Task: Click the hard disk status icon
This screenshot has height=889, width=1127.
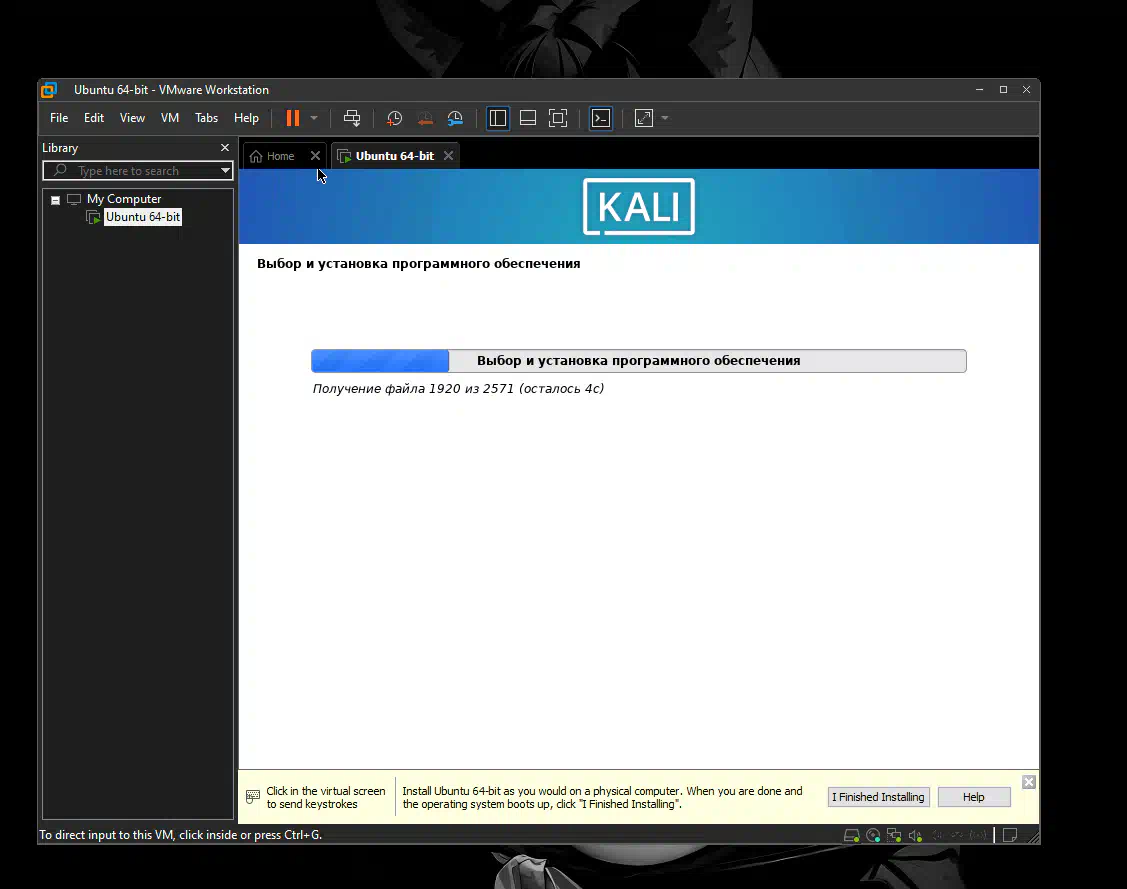Action: pos(852,835)
